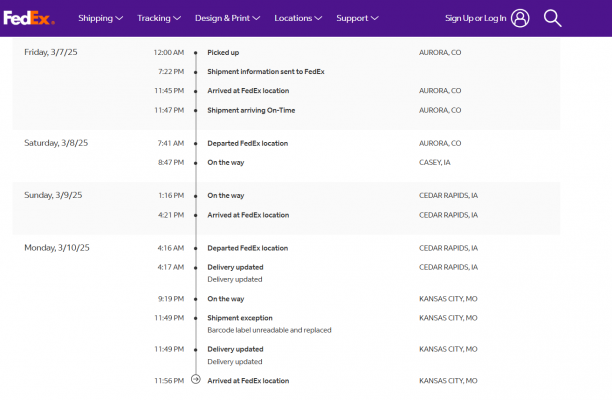Click the user profile avatar icon
Screen dimensions: 612x400
(520, 18)
